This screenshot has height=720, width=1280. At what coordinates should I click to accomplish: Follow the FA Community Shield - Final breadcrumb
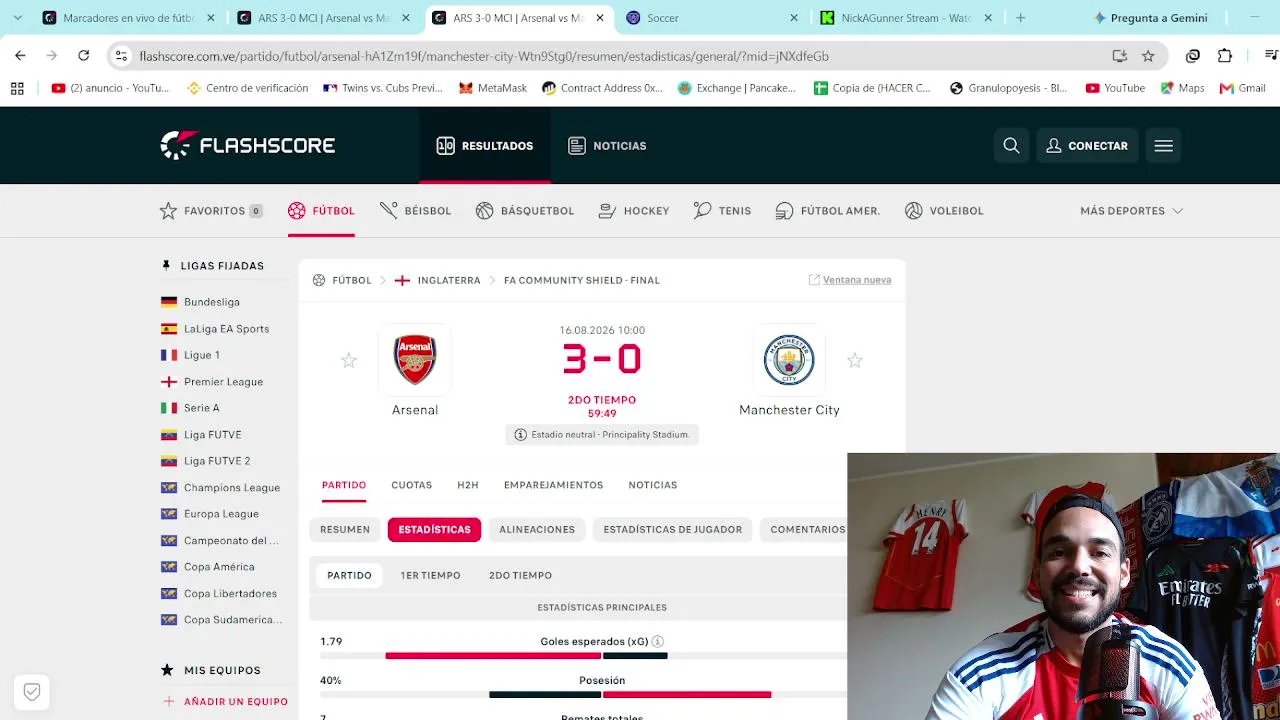coord(582,280)
